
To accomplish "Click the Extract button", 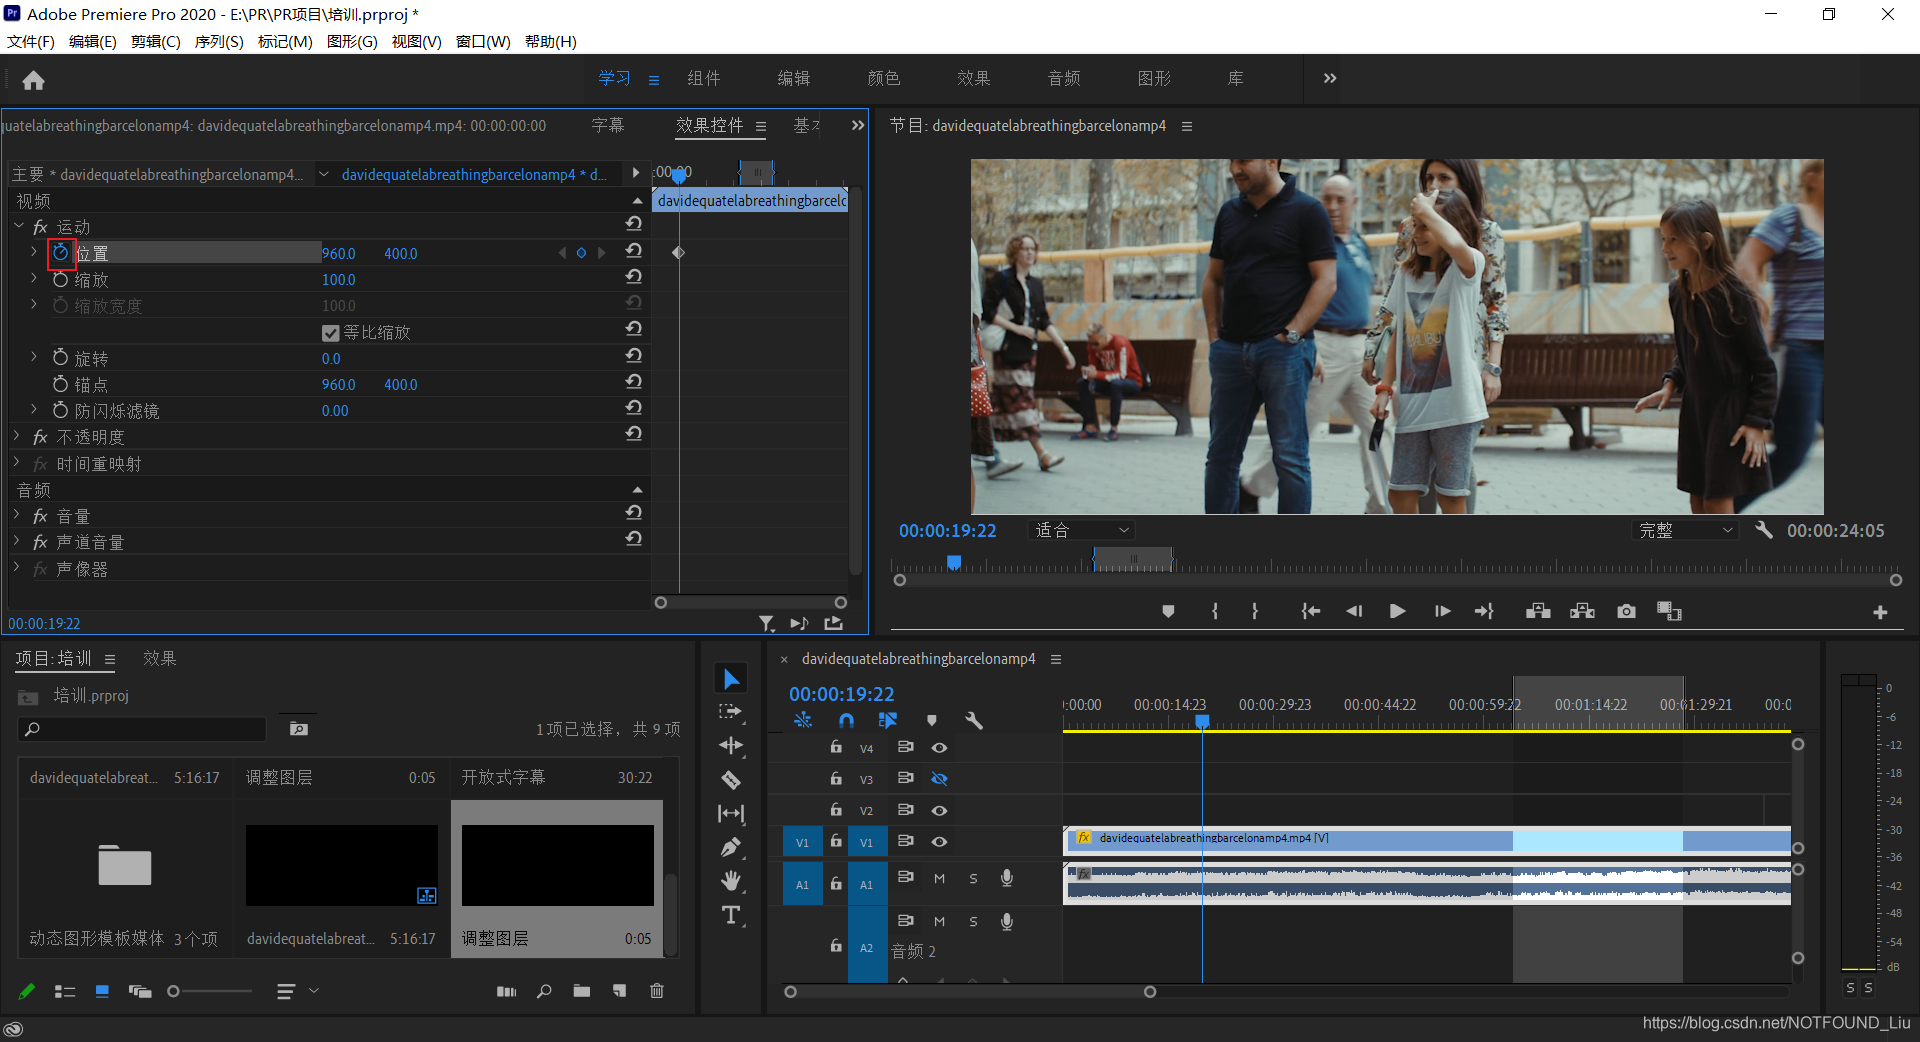I will point(1582,611).
